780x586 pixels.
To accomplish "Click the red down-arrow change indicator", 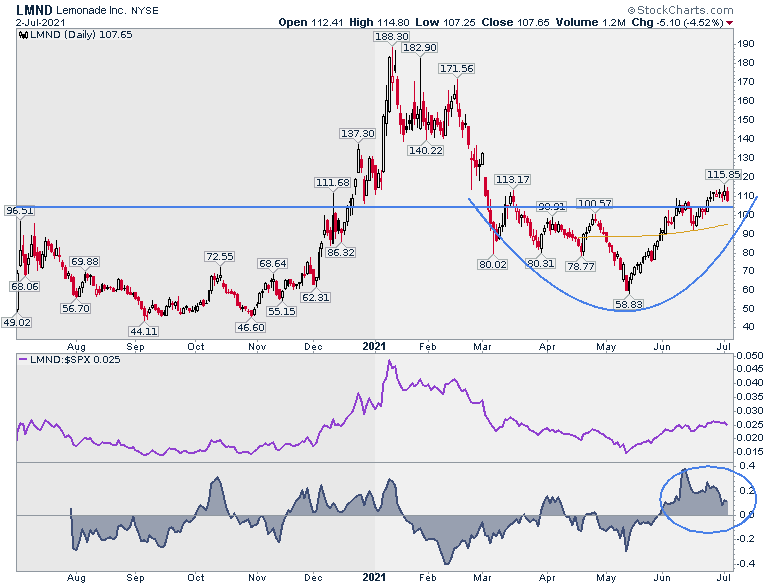I will click(x=729, y=23).
